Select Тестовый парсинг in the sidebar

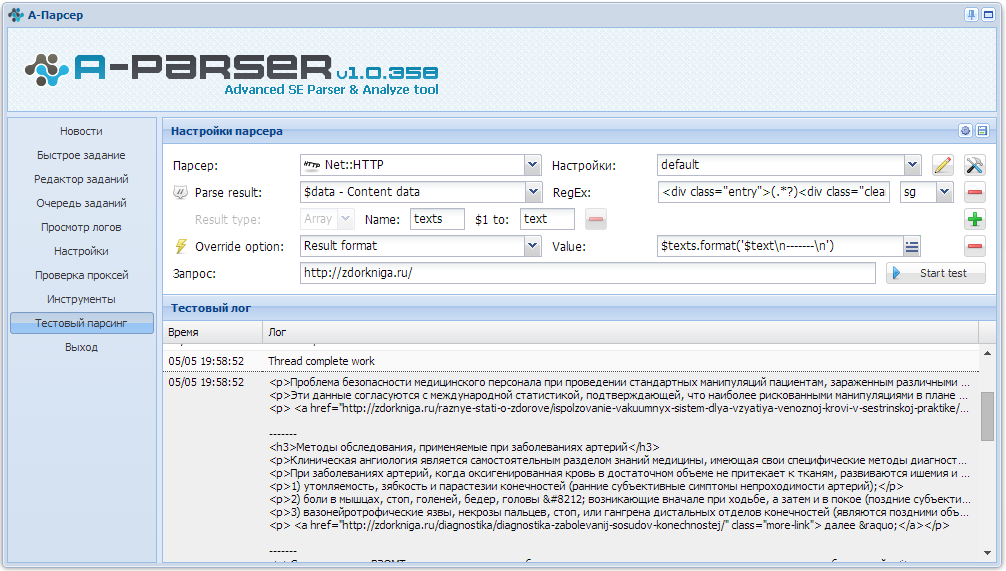pos(81,323)
